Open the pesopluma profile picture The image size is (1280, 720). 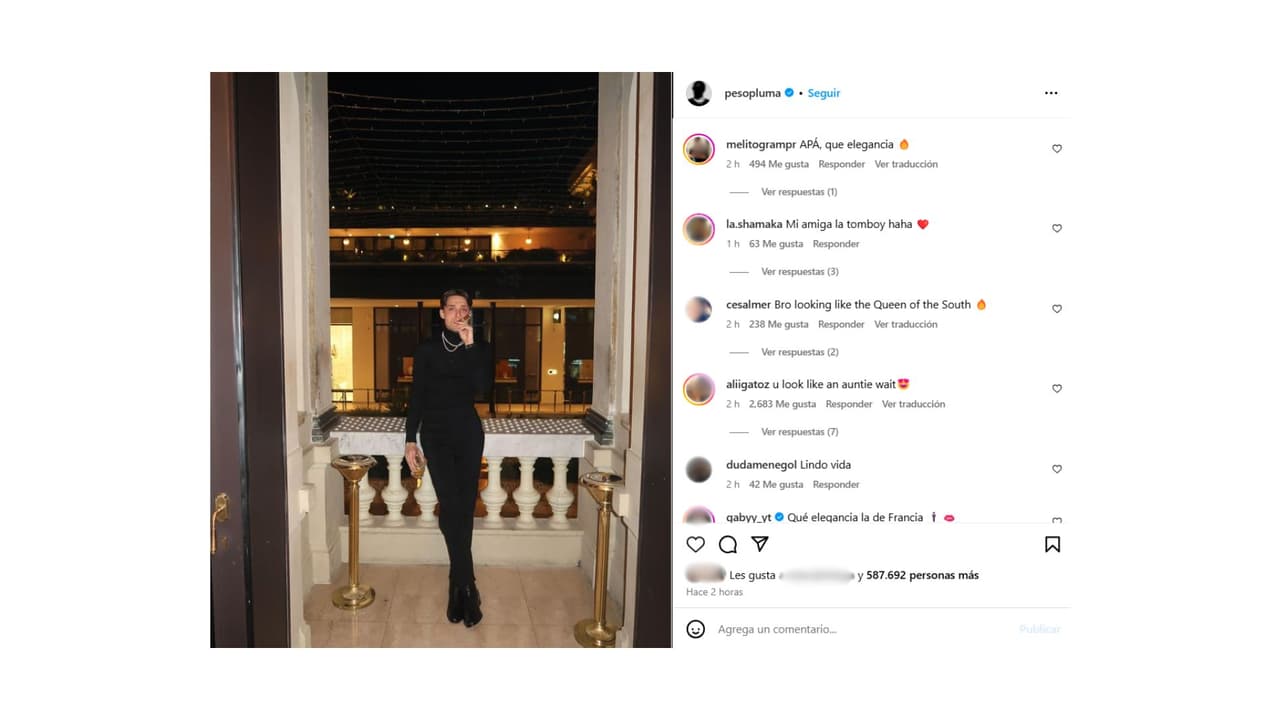click(699, 93)
